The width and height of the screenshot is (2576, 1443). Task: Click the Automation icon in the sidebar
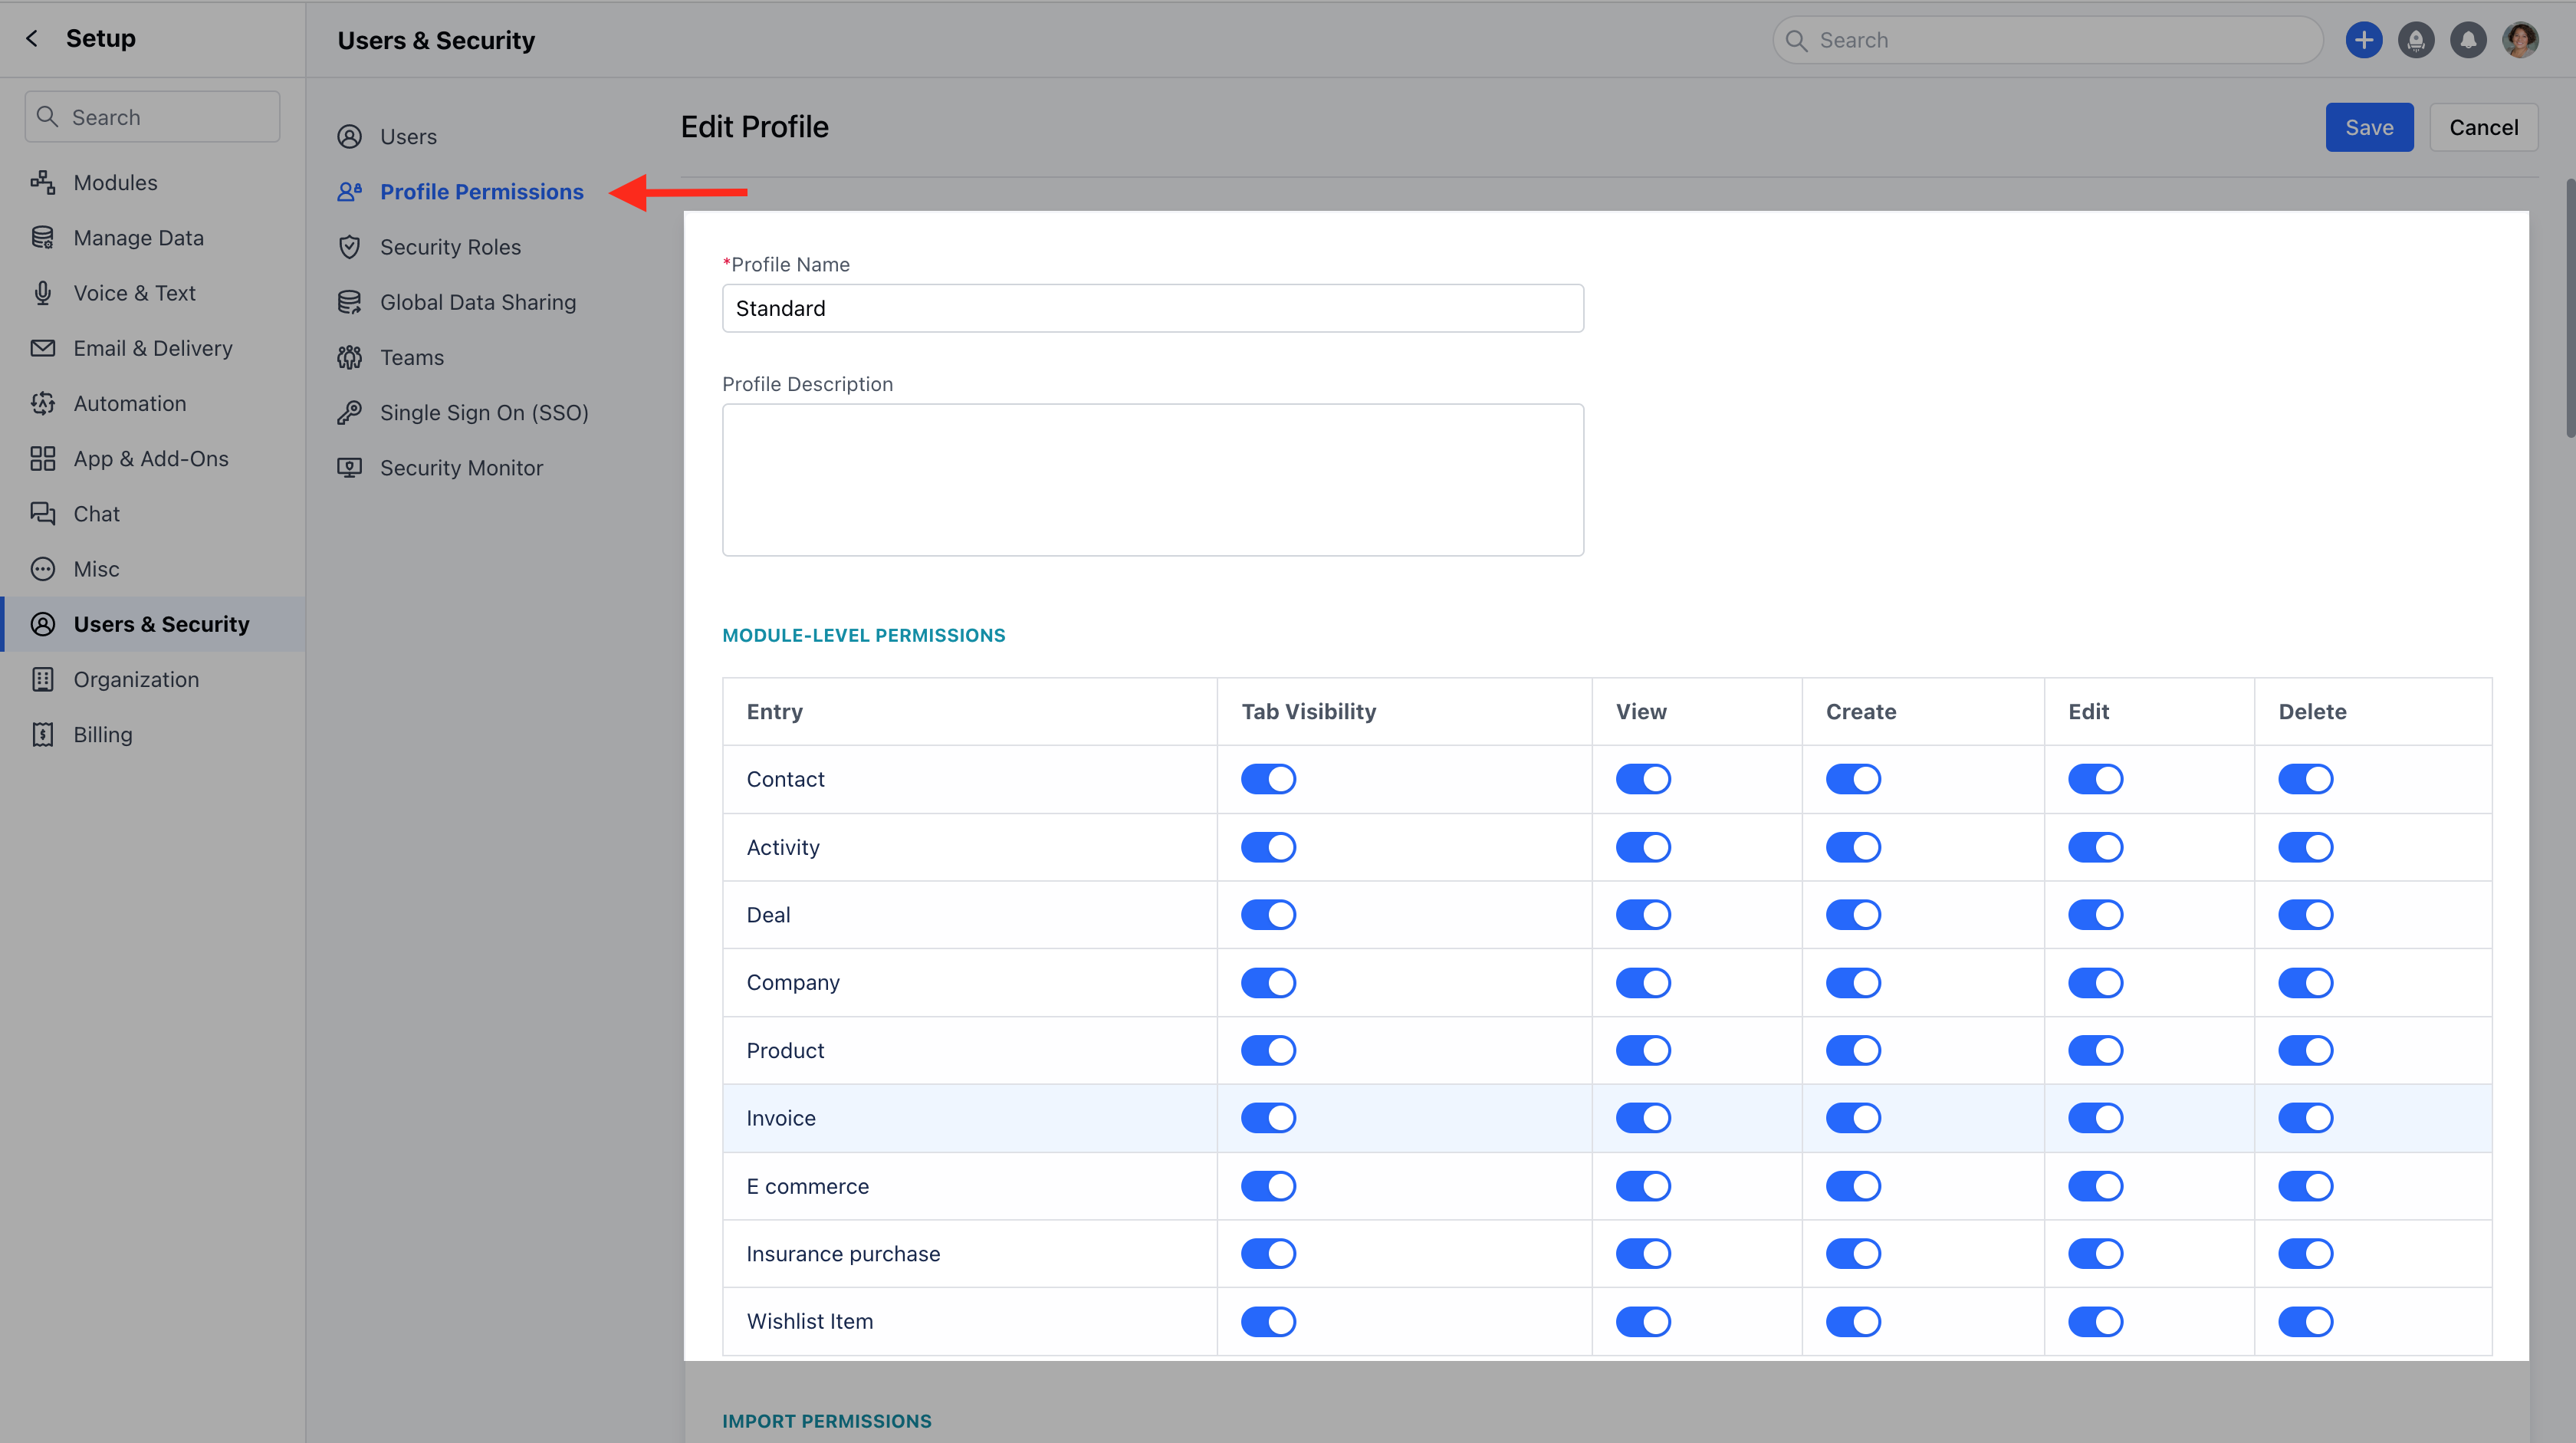pos(42,403)
